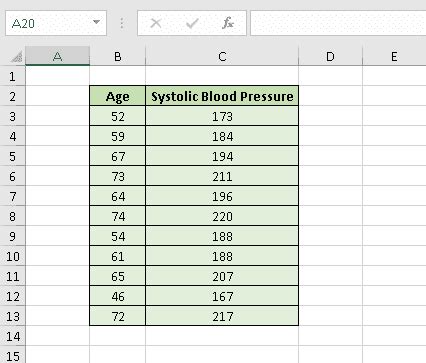426x363 pixels.
Task: Select row 2 header
Action: 13,96
